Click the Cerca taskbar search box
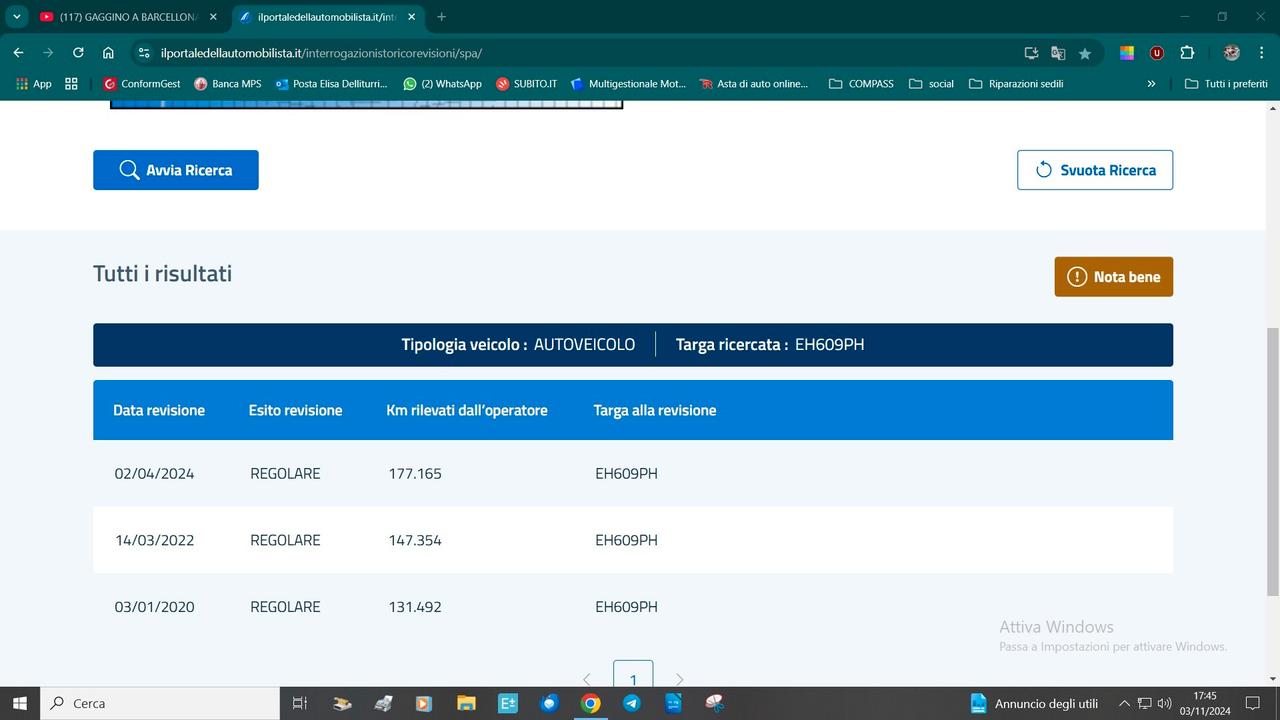1280x720 pixels. 160,703
